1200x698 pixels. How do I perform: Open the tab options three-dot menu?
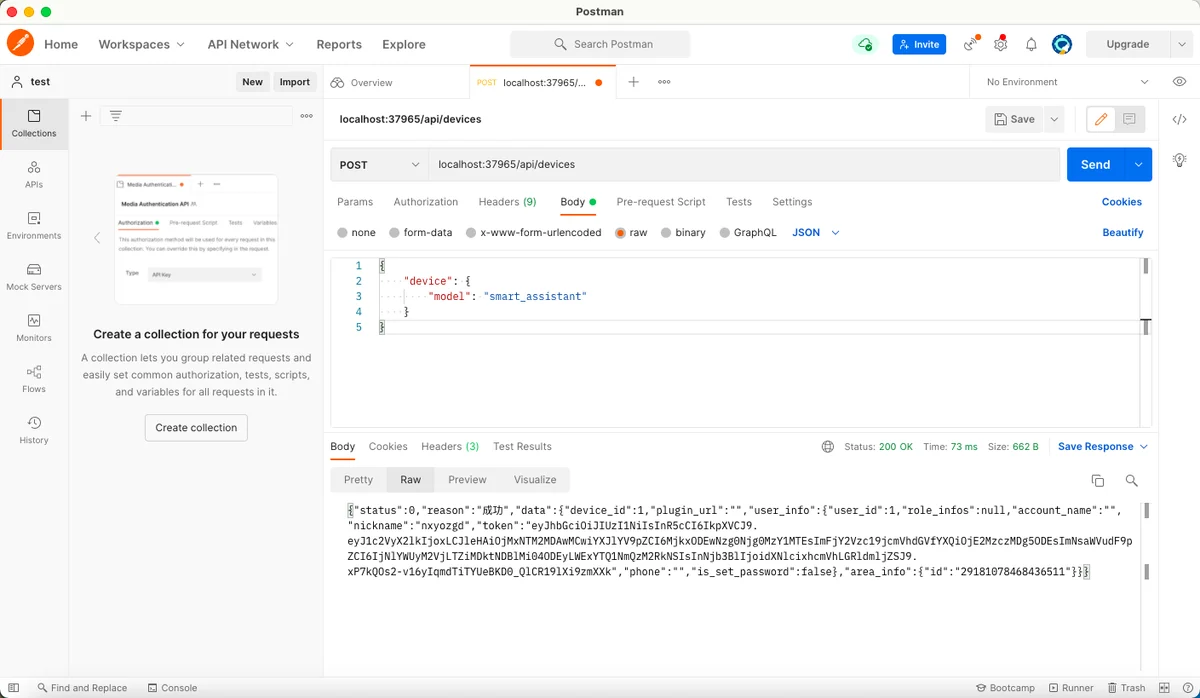(664, 82)
